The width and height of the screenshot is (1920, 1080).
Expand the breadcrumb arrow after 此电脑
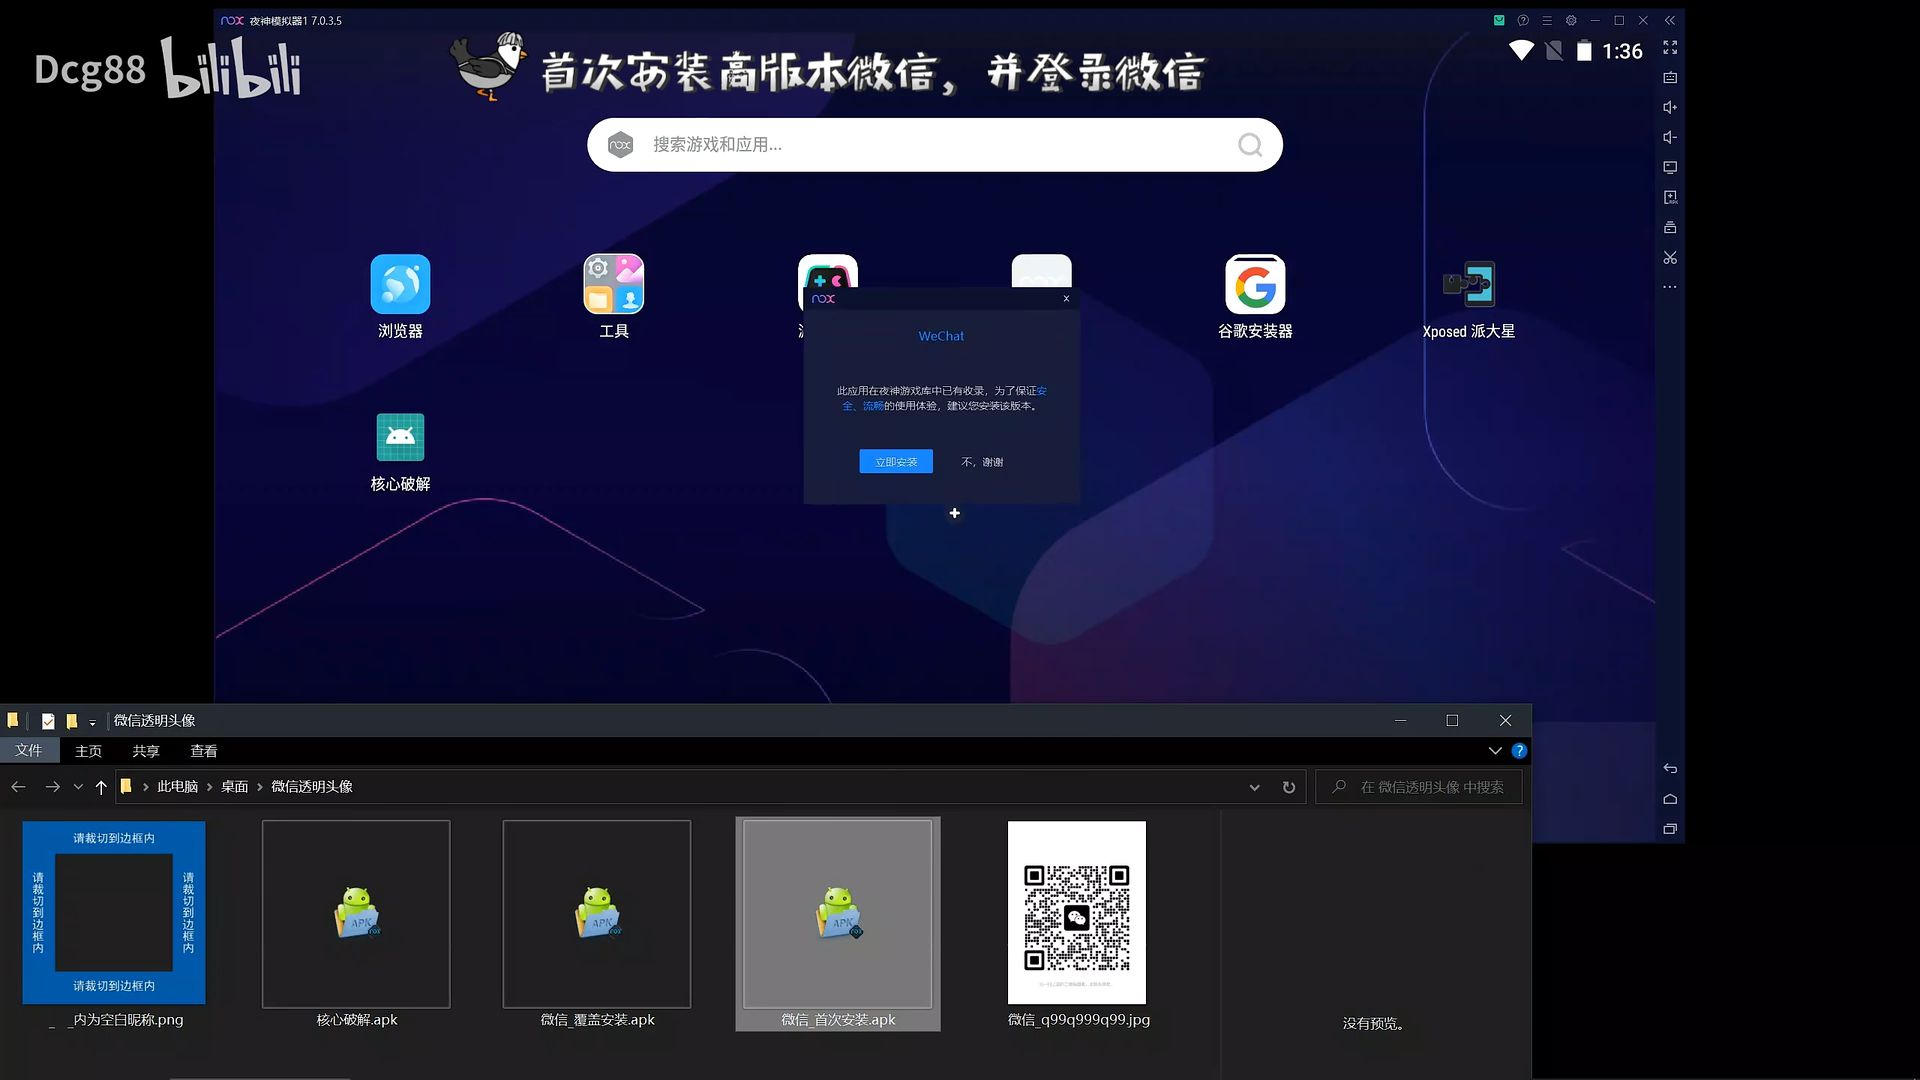pos(210,787)
